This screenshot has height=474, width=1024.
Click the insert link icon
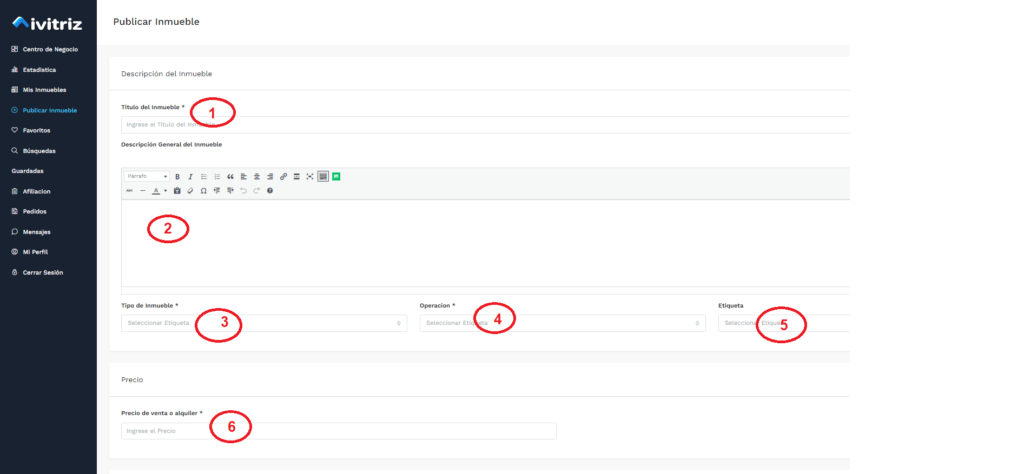(x=283, y=176)
